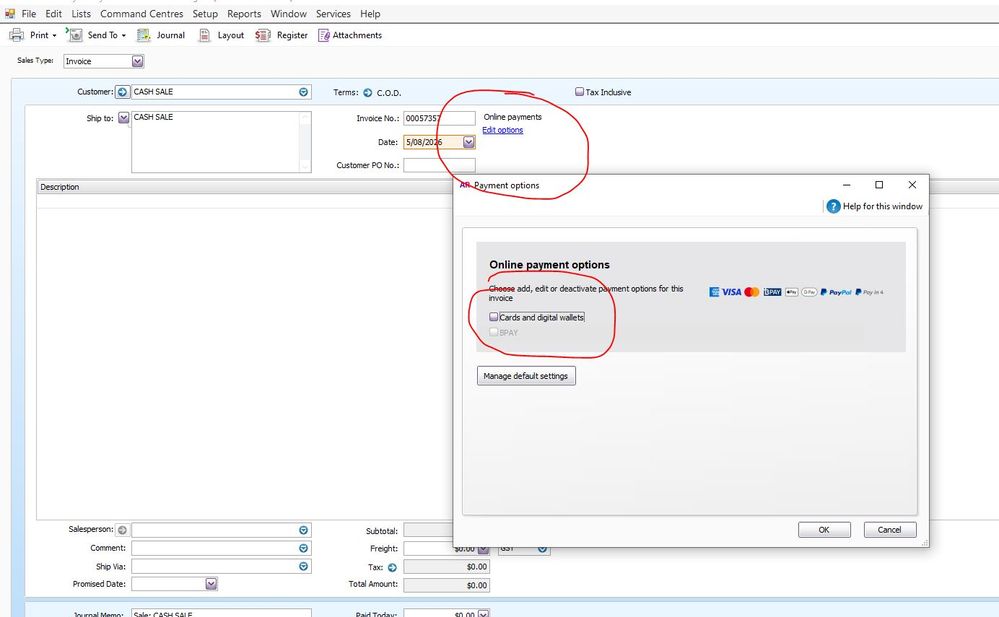This screenshot has height=617, width=999.
Task: Open the Edit menu
Action: 54,13
